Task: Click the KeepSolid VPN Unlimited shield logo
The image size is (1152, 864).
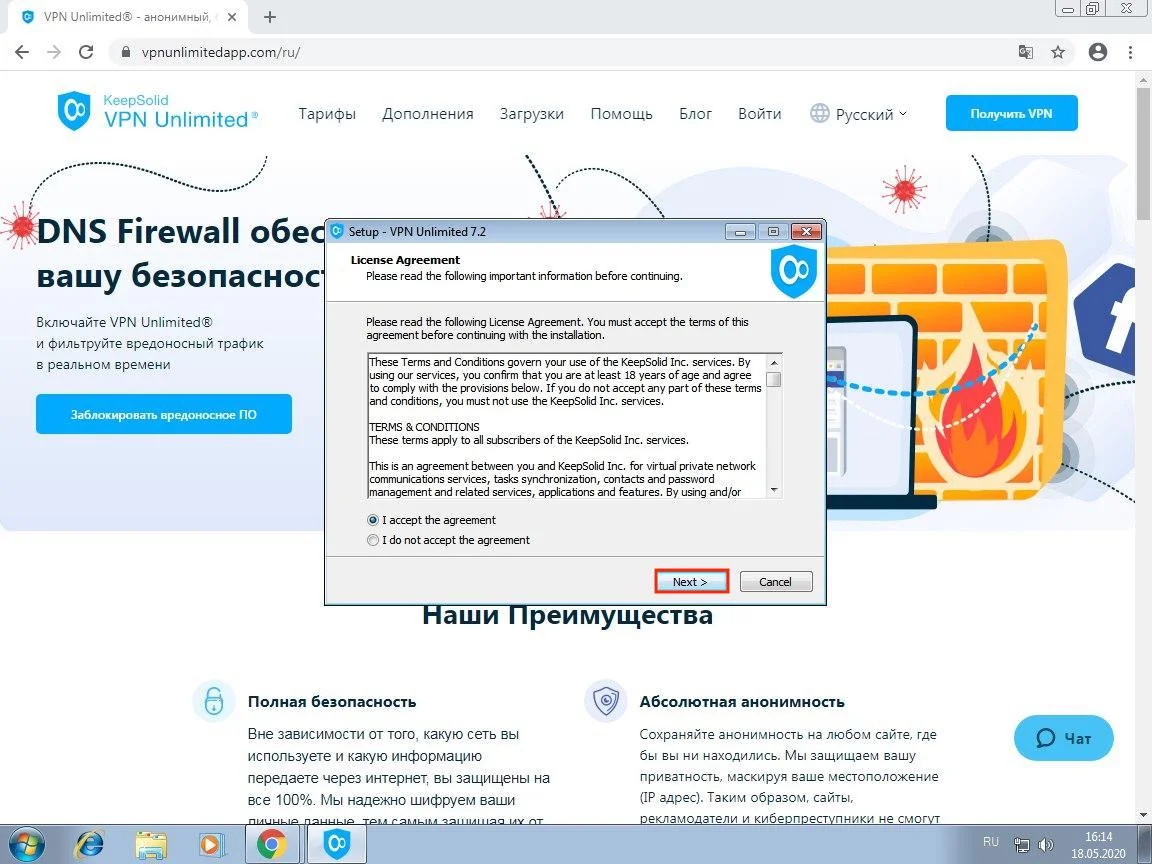Action: (75, 111)
